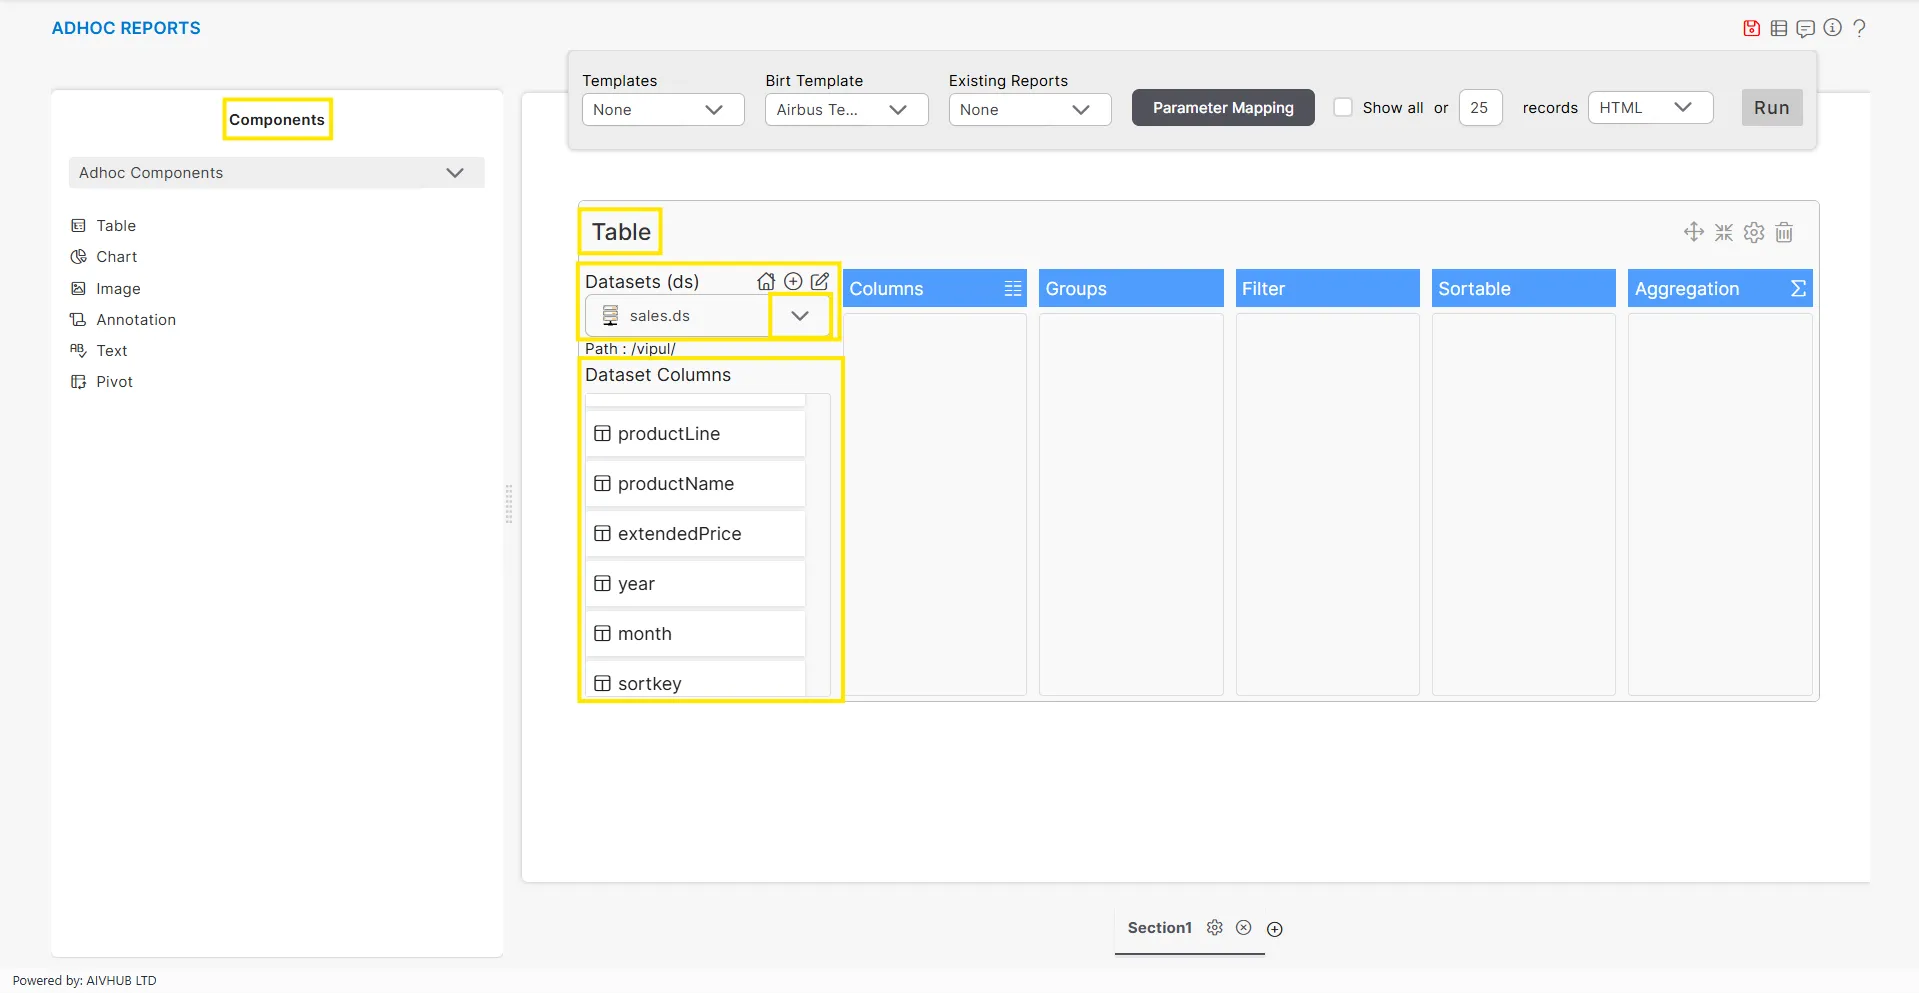Click the help question mark icon

tap(1859, 28)
